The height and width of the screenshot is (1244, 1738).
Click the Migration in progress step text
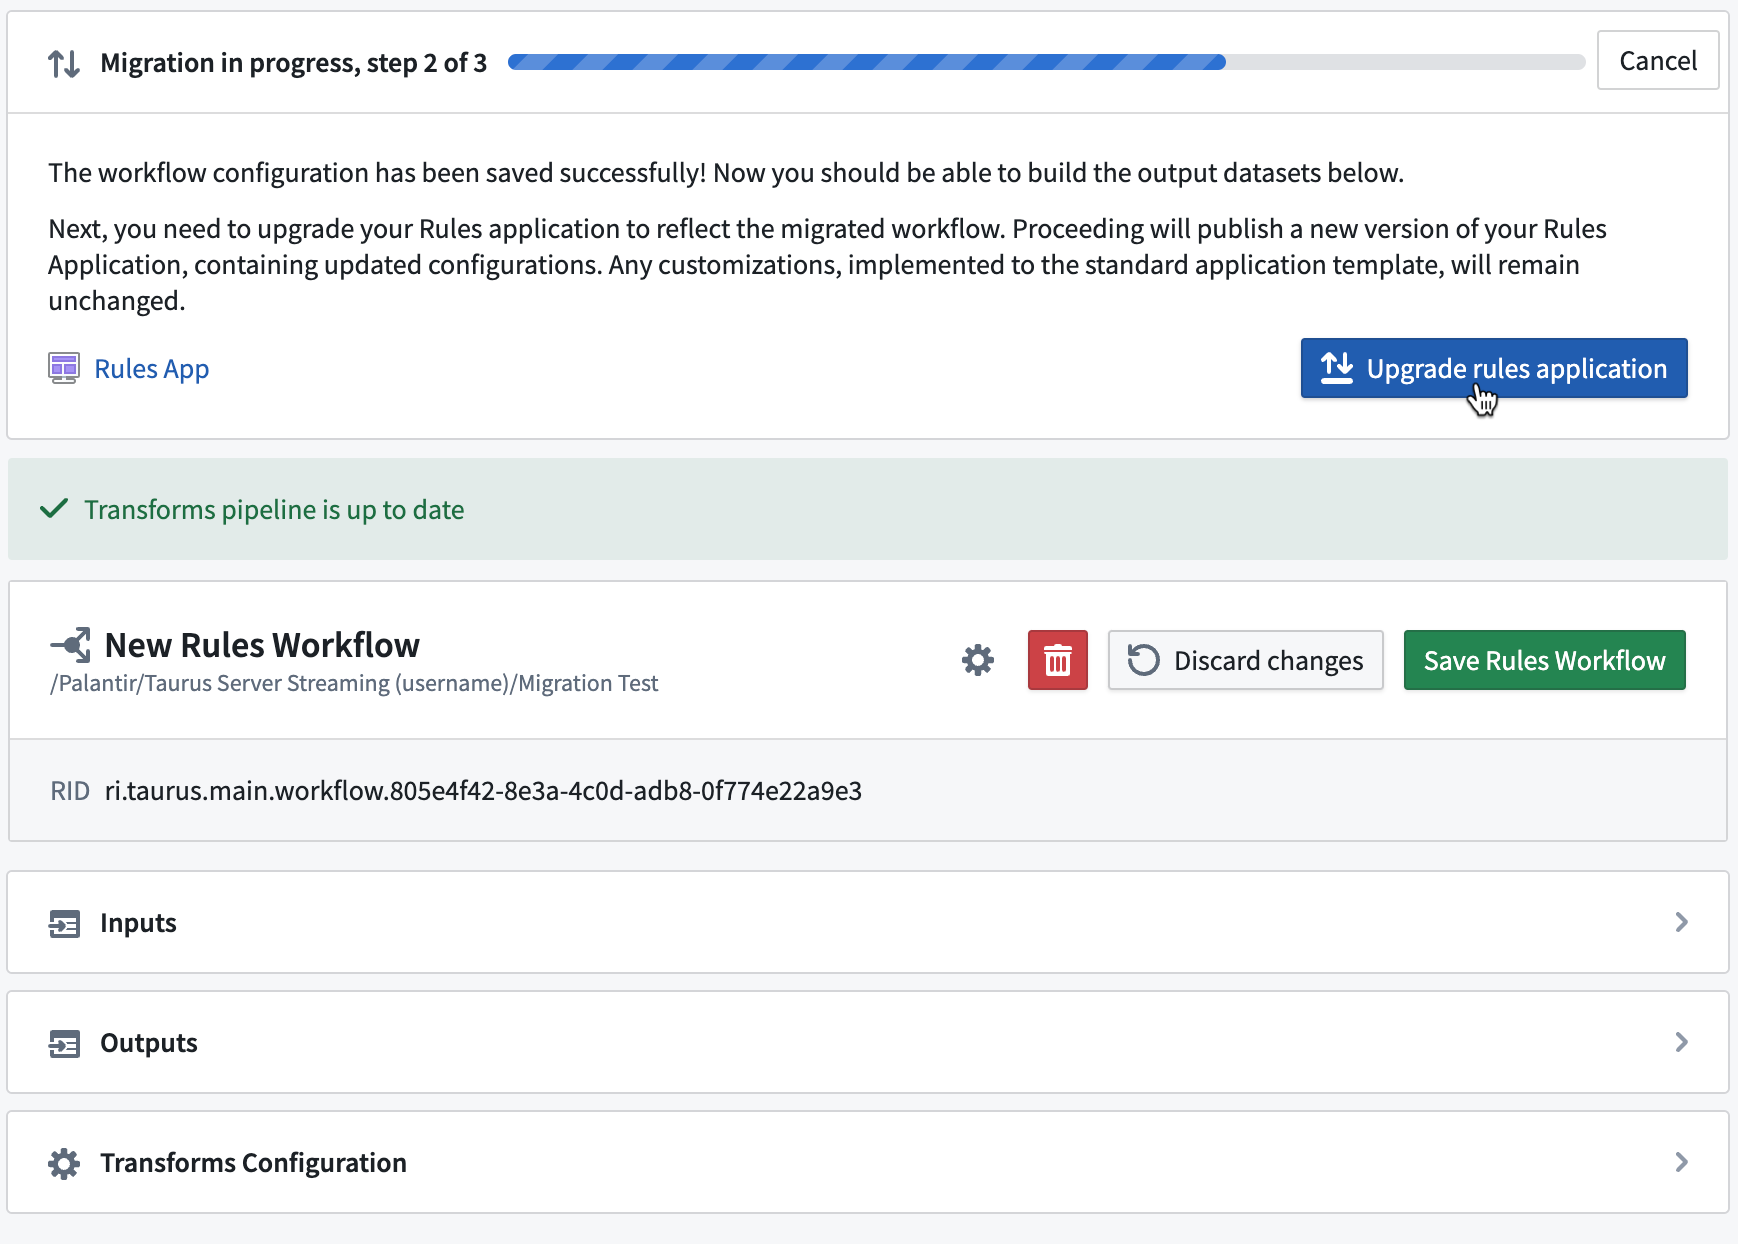(293, 63)
